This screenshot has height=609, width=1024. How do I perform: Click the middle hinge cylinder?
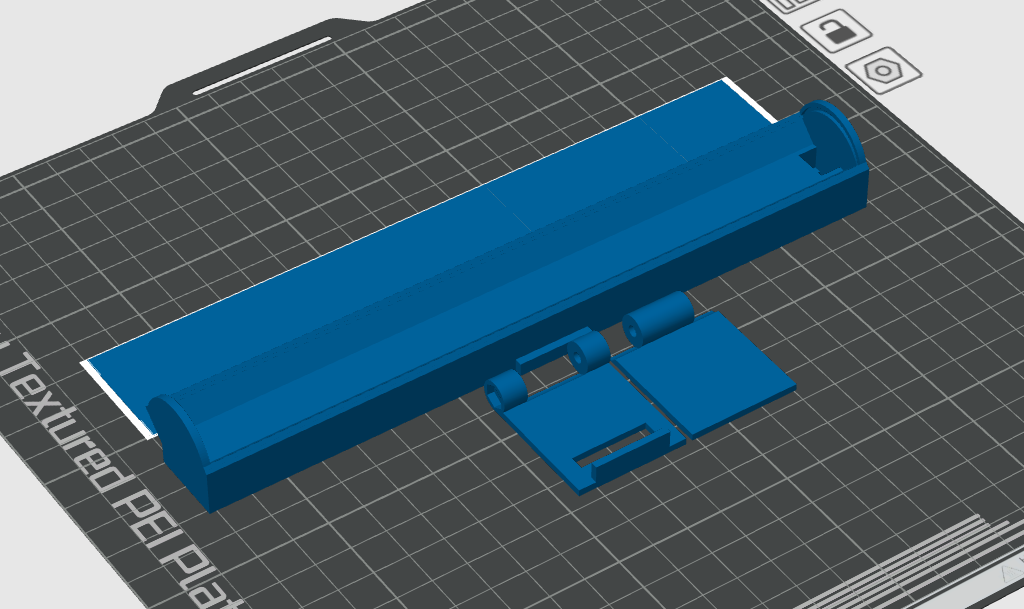click(x=590, y=351)
